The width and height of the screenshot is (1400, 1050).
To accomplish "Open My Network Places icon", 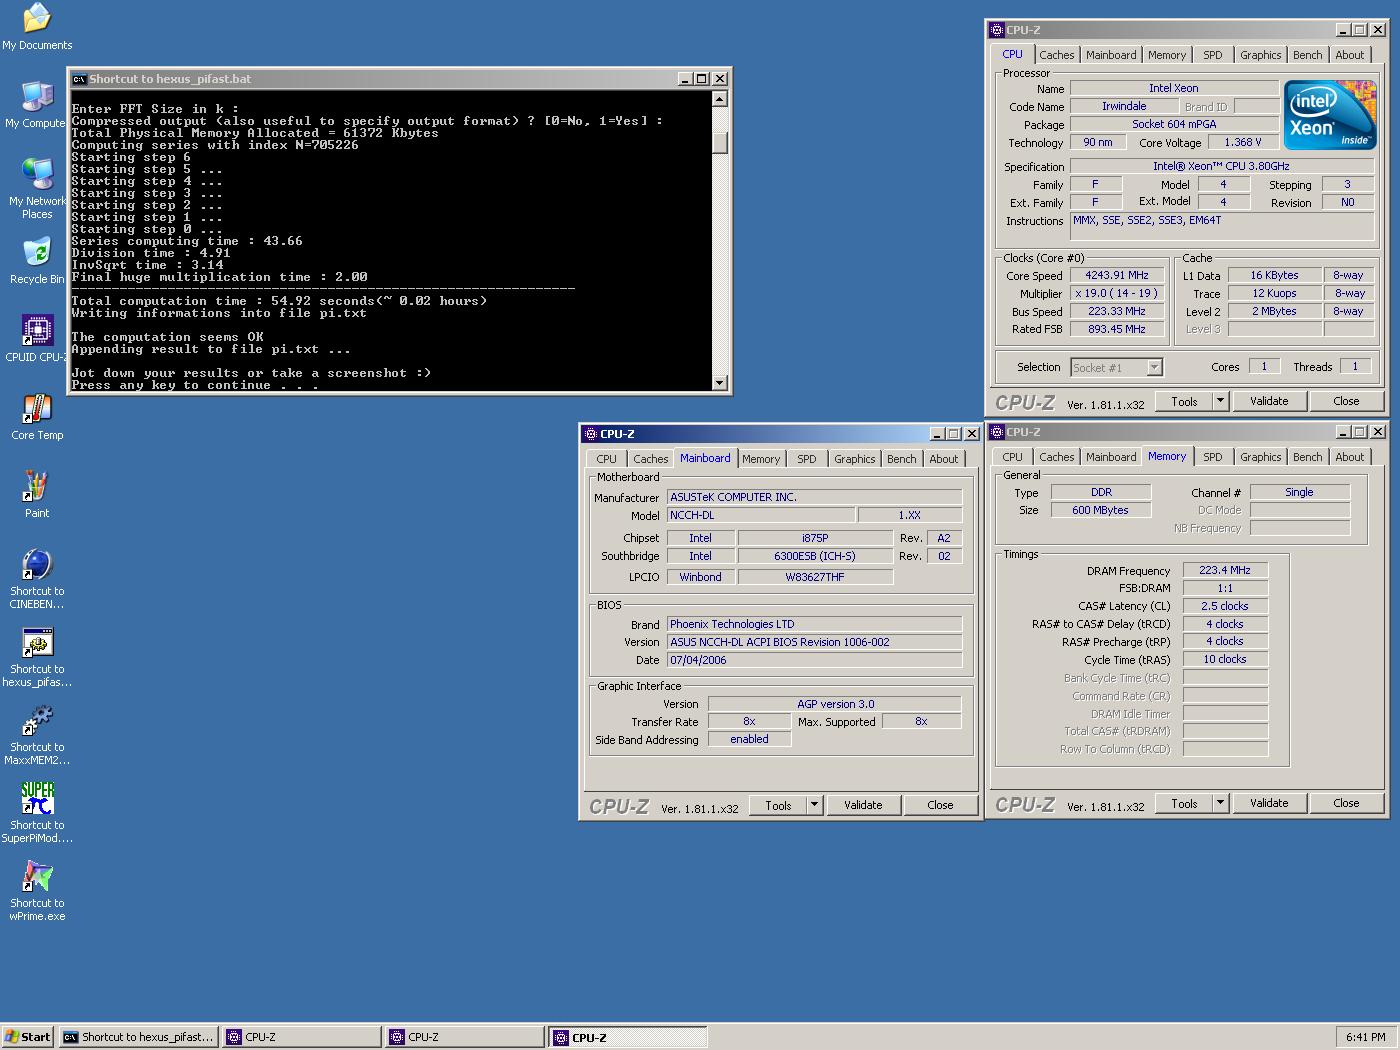I will coord(37,187).
